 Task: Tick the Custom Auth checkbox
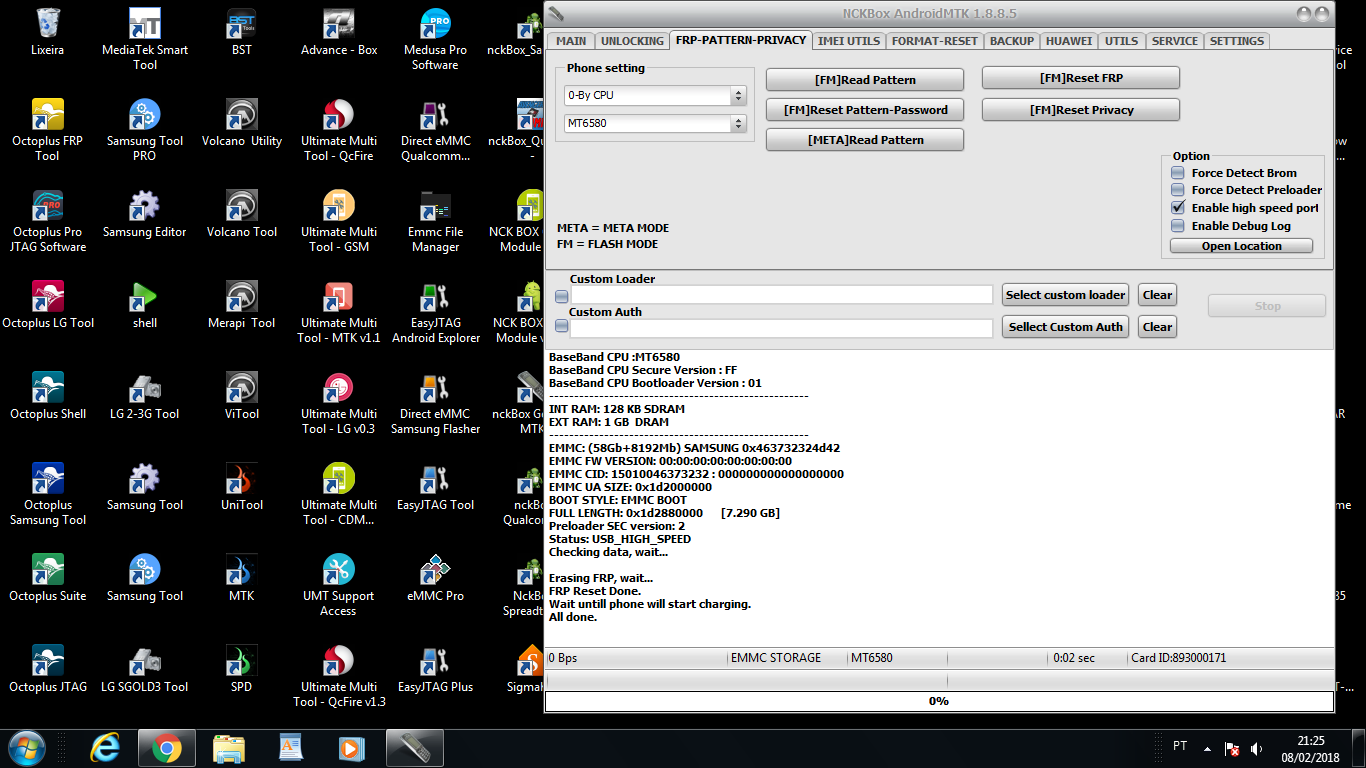(x=562, y=326)
